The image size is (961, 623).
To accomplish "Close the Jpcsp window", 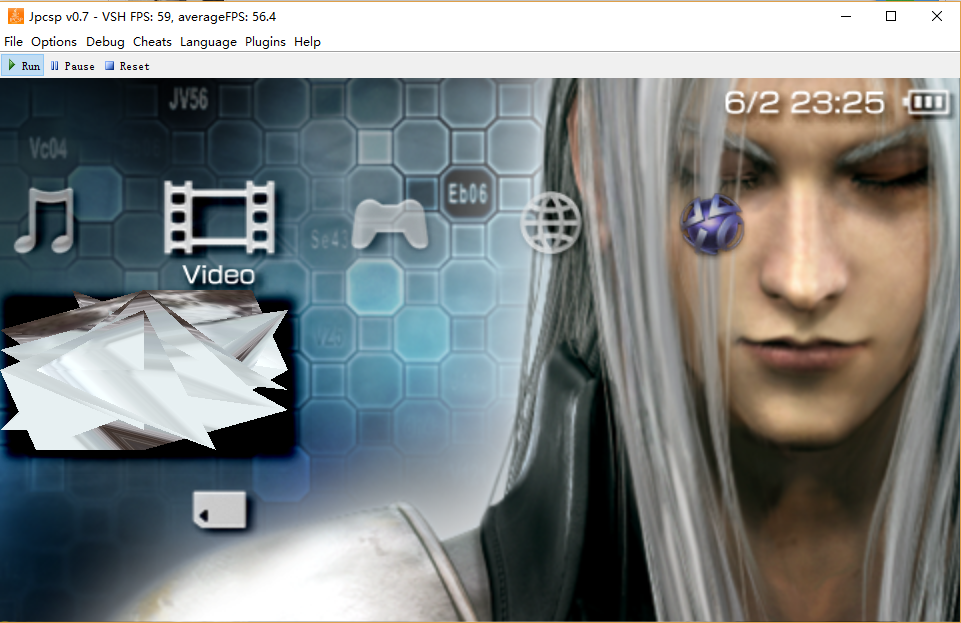I will [936, 17].
